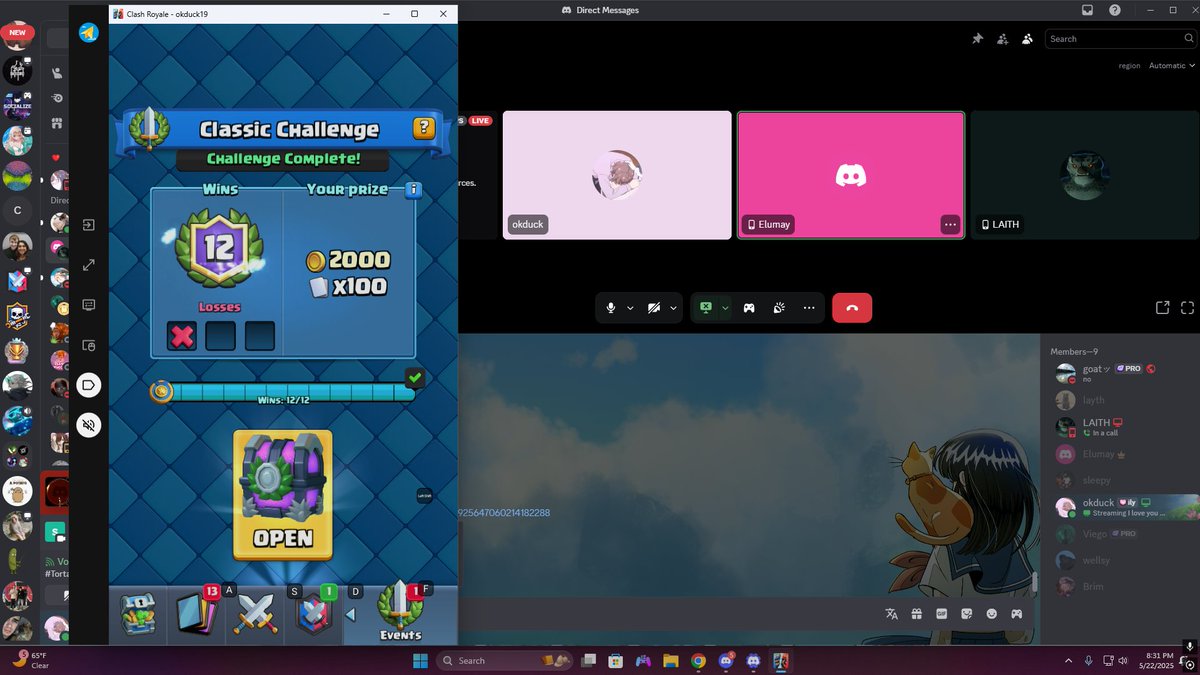
Task: Open LAITH in the members list
Action: (1120, 427)
